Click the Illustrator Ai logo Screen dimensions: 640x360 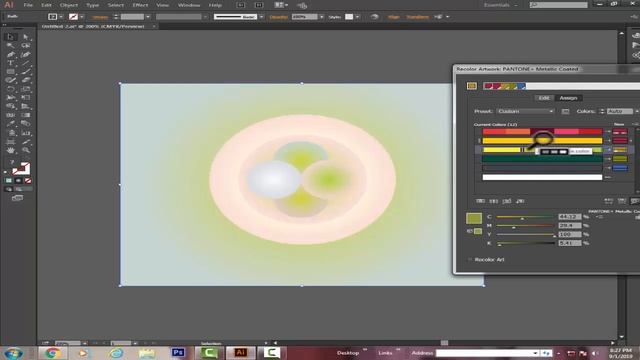click(9, 5)
